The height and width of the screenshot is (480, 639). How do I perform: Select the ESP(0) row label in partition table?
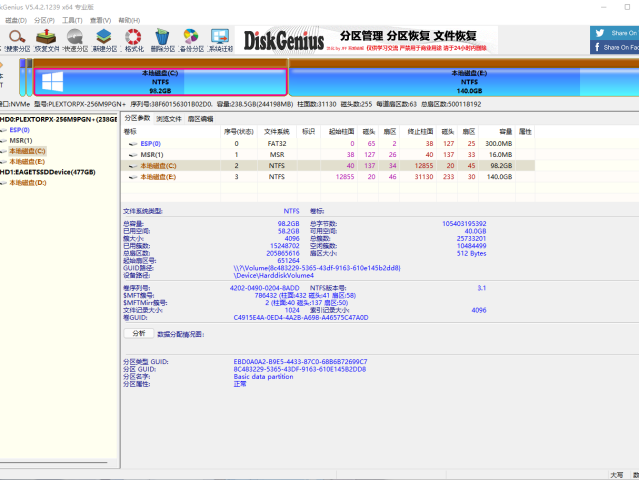click(x=151, y=144)
